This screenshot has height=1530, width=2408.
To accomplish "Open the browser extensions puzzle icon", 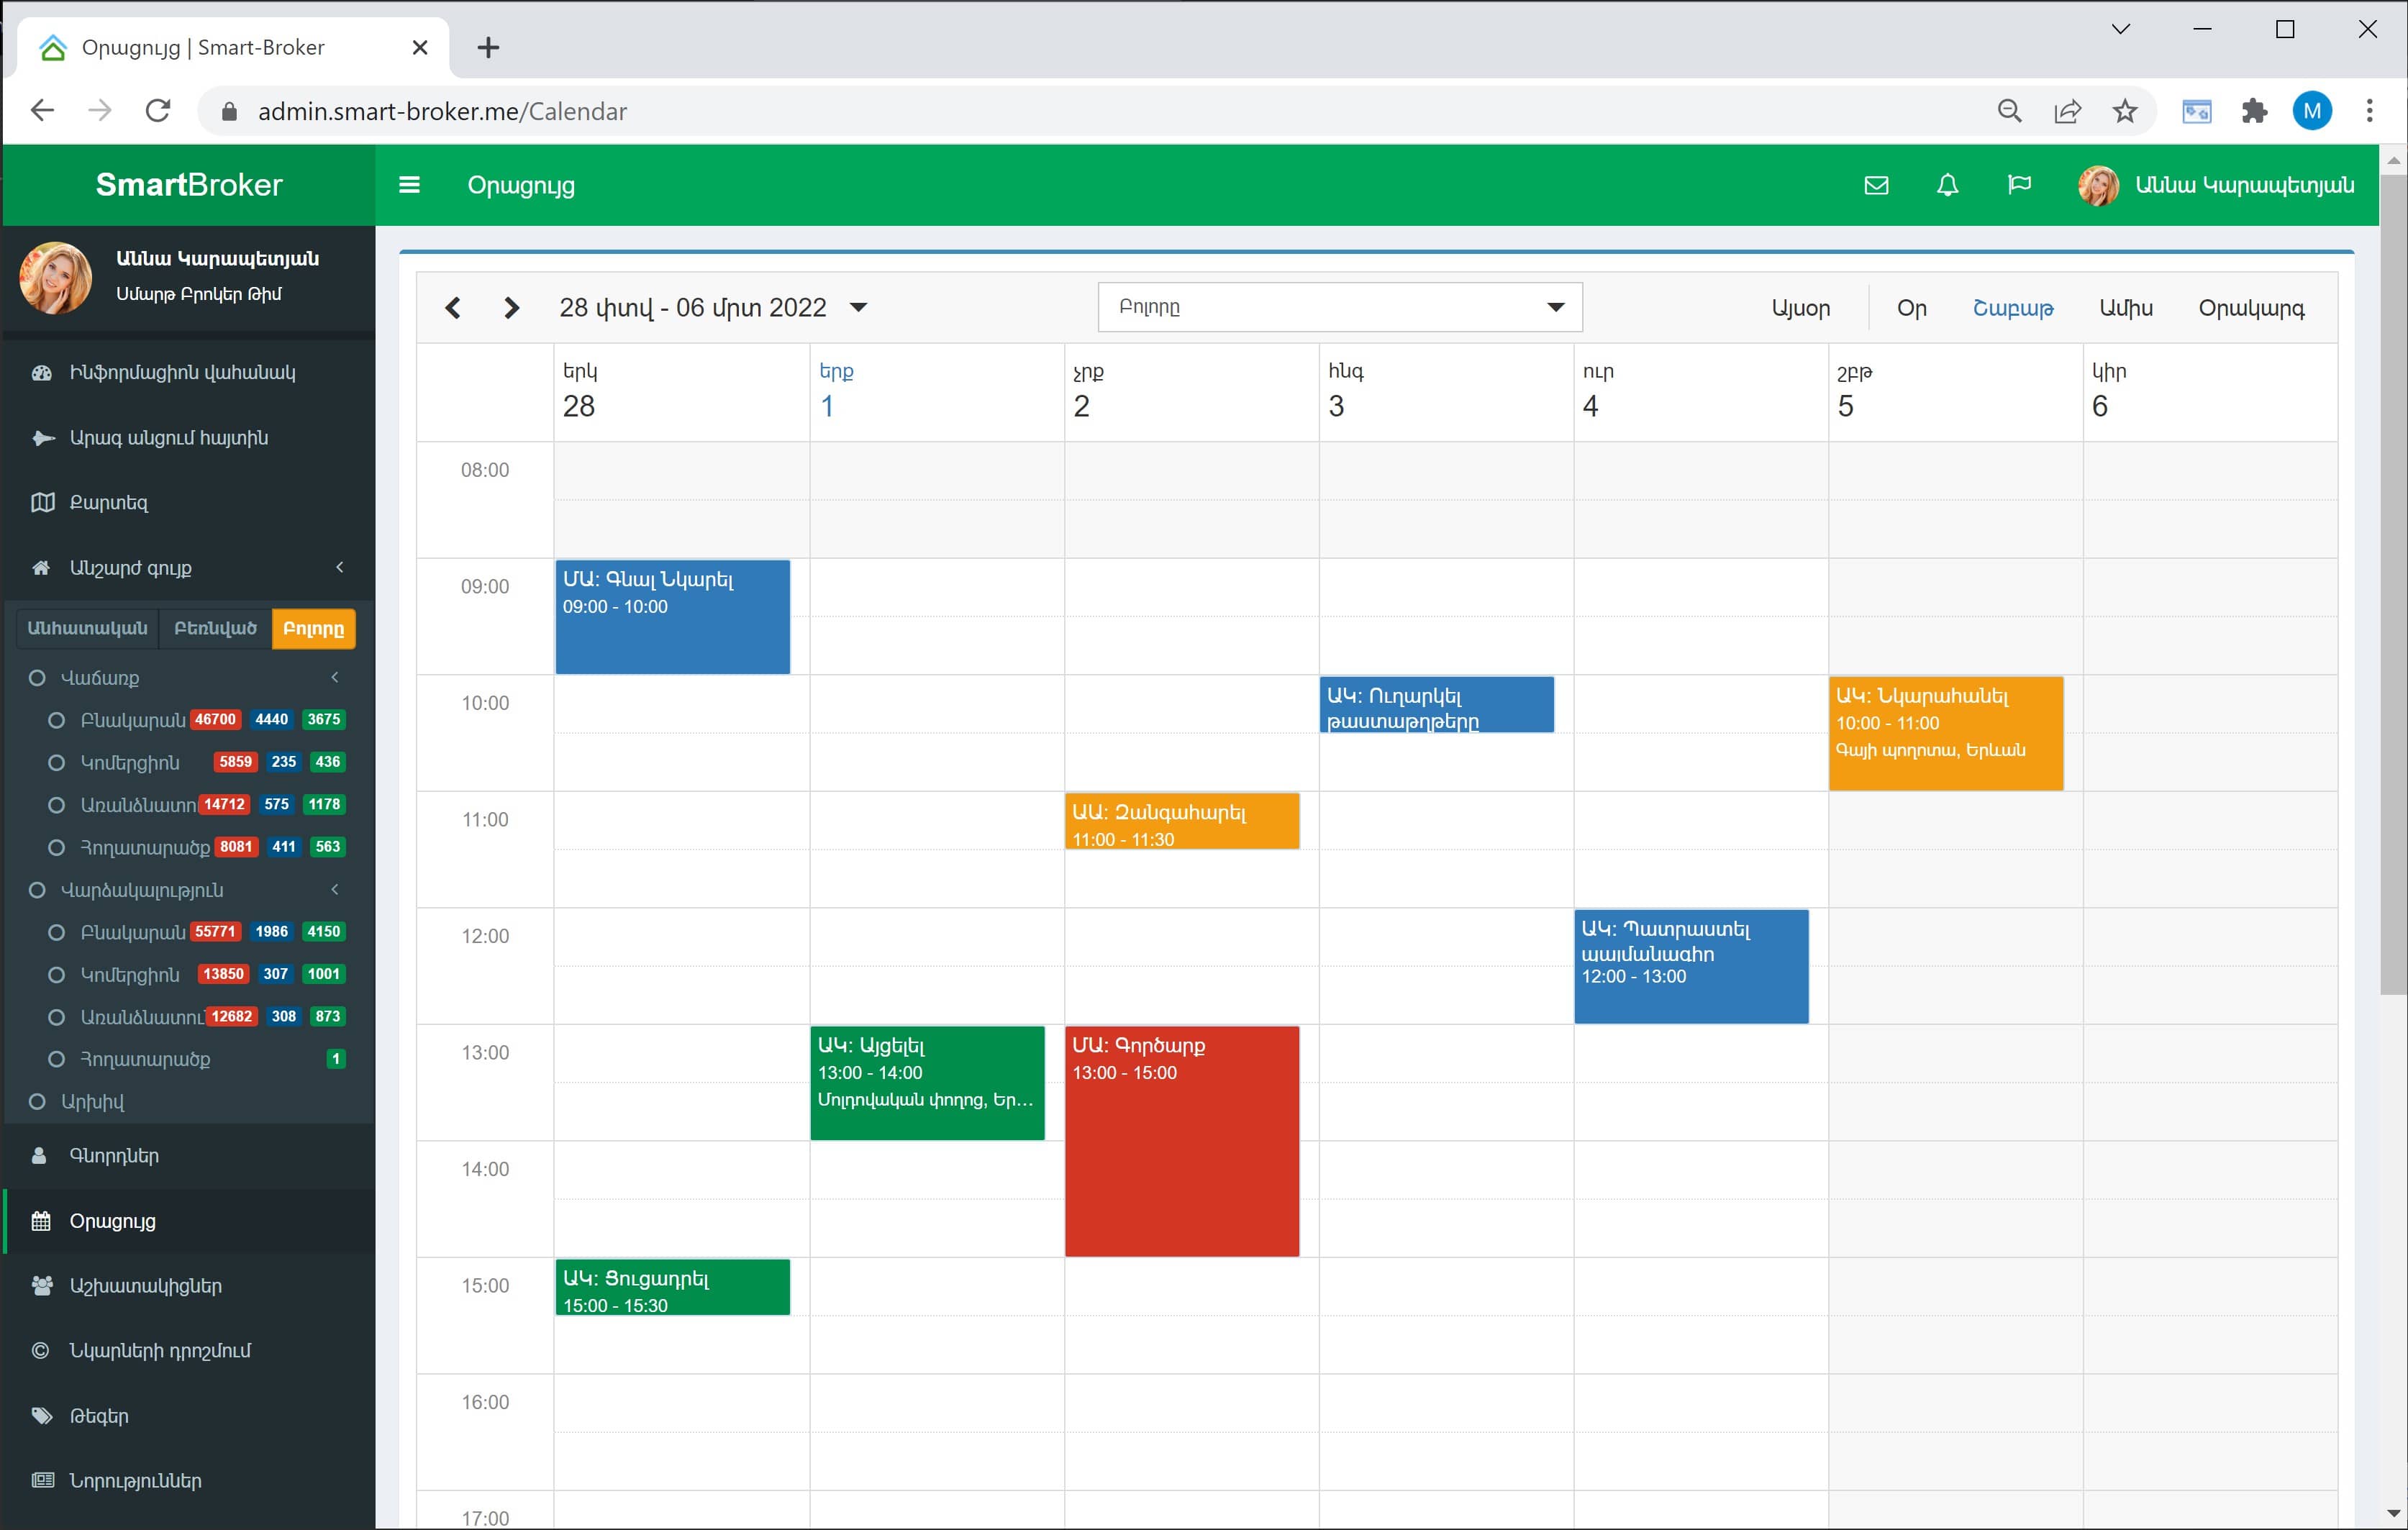I will click(2254, 111).
